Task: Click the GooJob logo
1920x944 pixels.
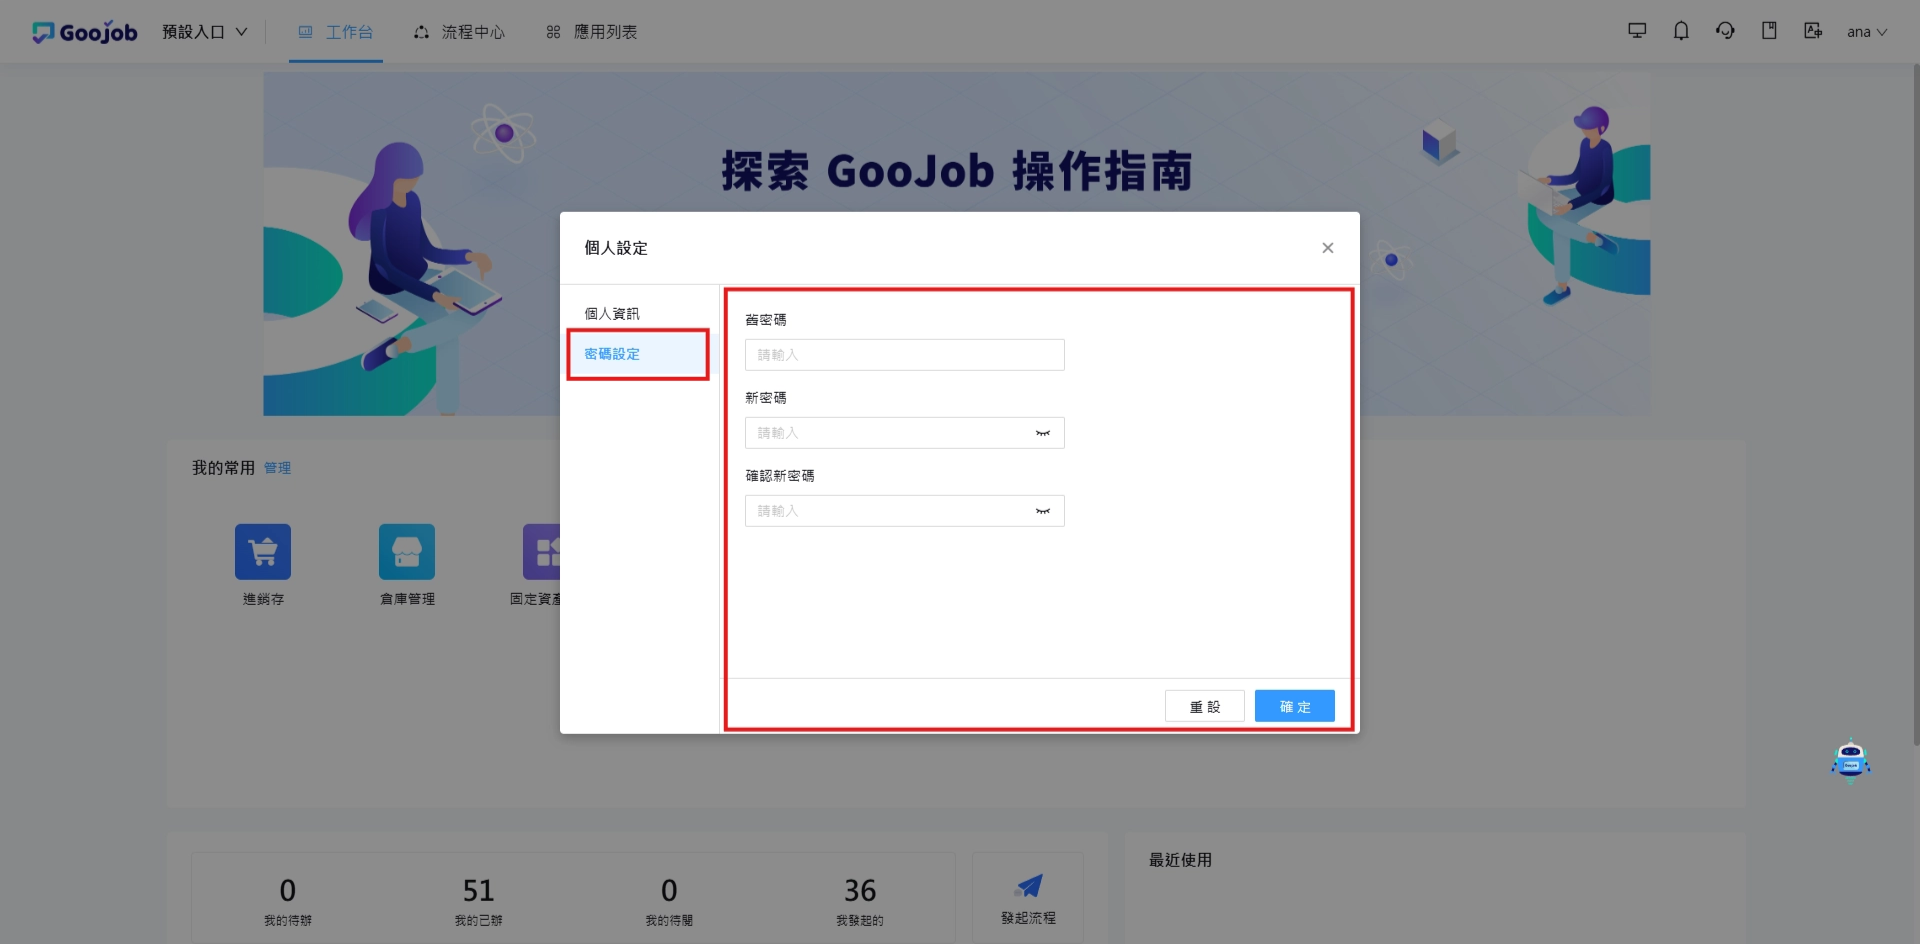Action: [85, 32]
